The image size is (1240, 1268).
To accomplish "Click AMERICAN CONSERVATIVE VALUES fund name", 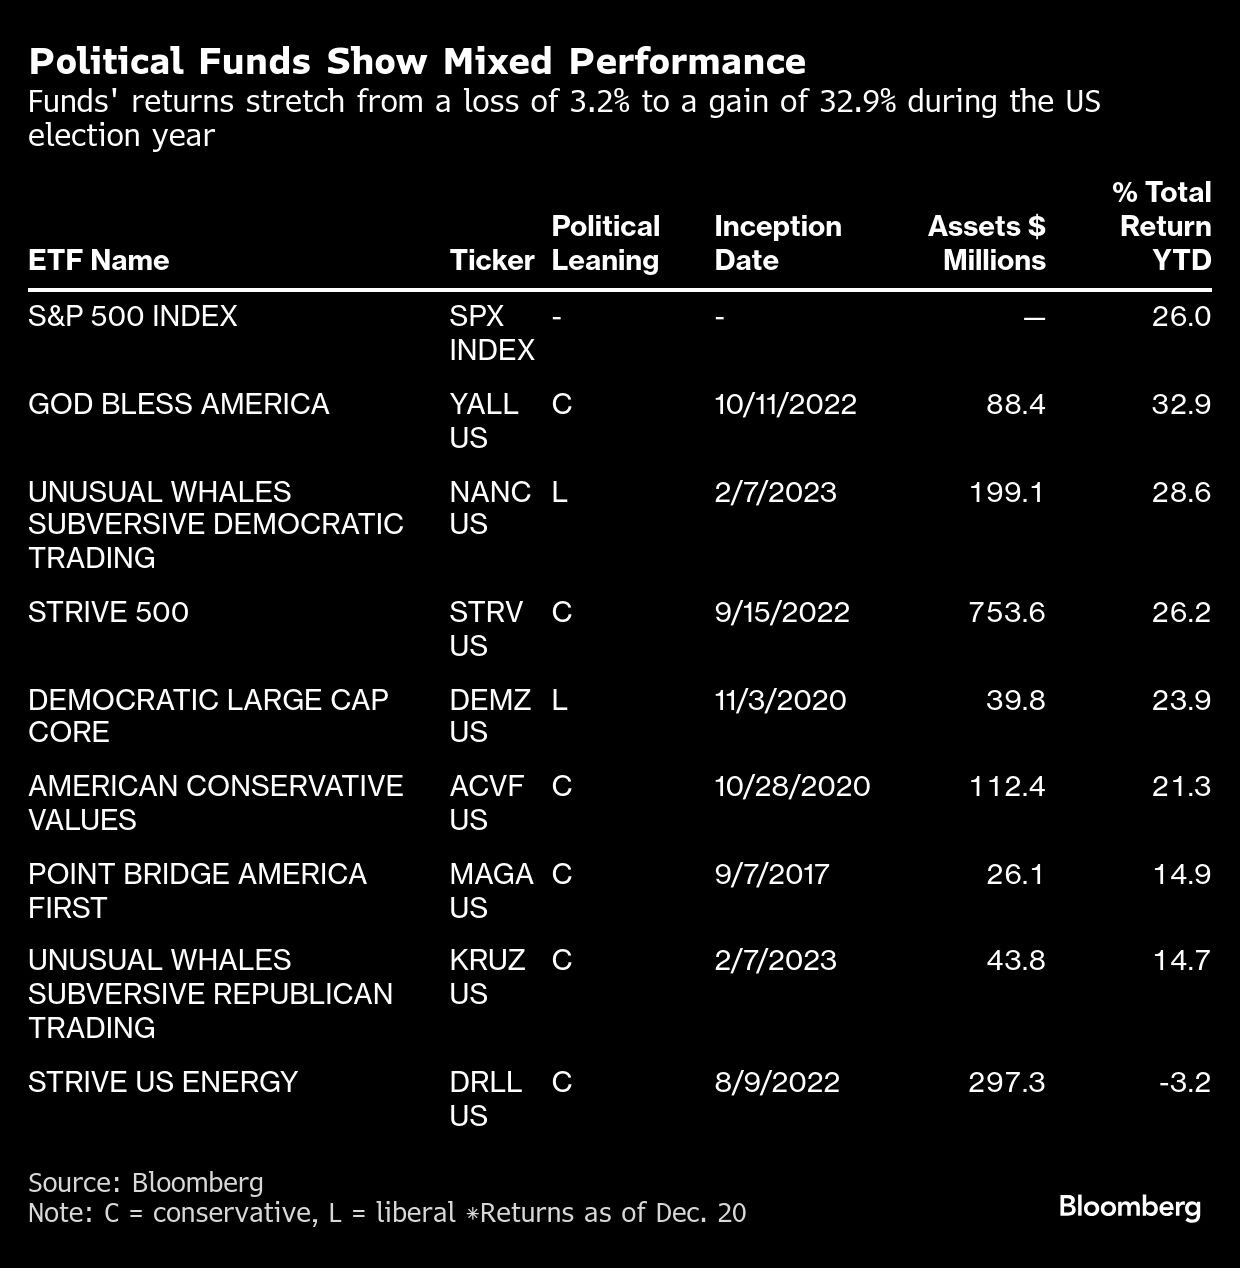I will click(216, 803).
